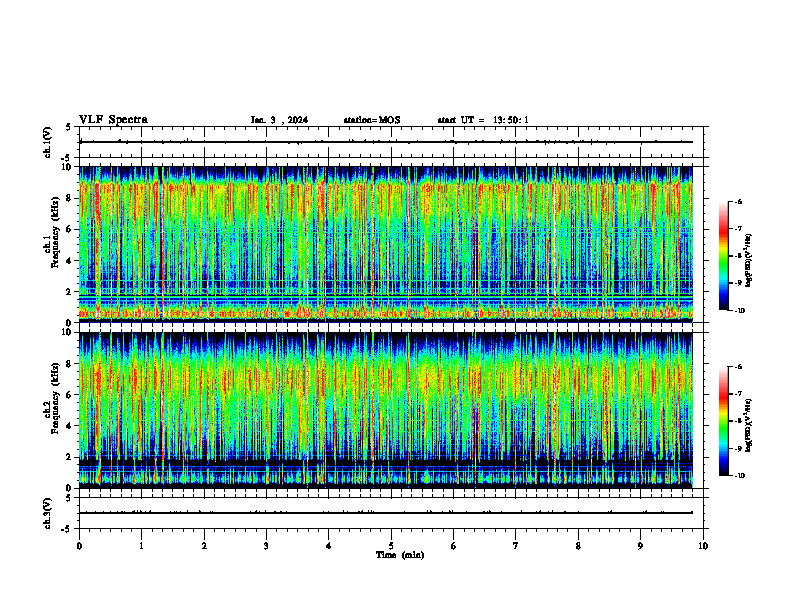Click the "-10" label on ch.2 colorbar
This screenshot has height=612, width=792.
739,476
